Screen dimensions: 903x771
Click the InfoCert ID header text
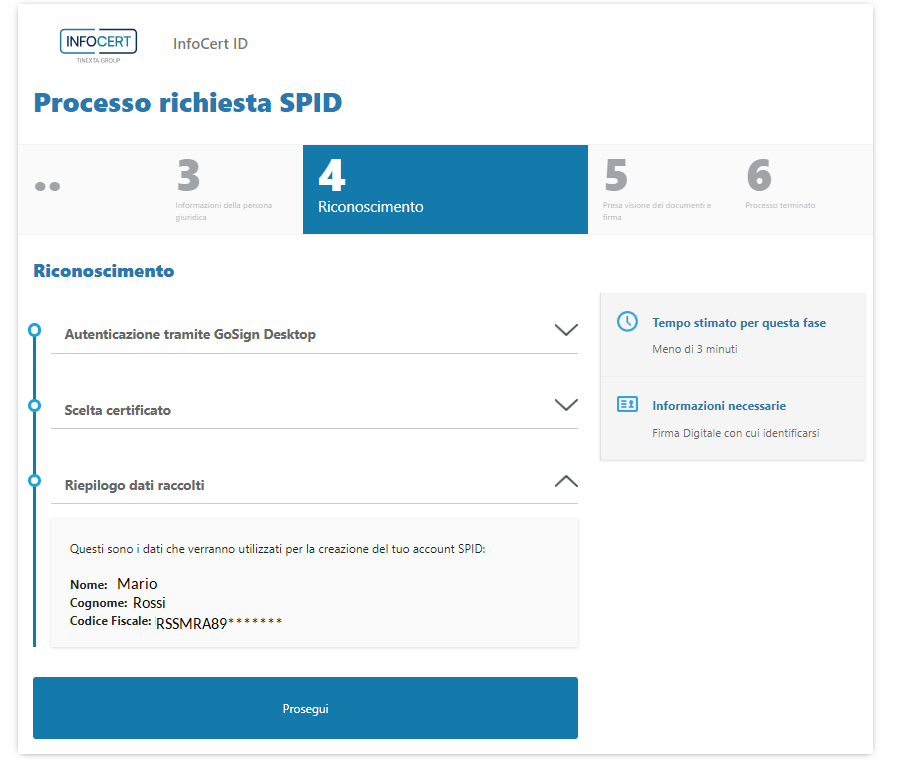(210, 44)
